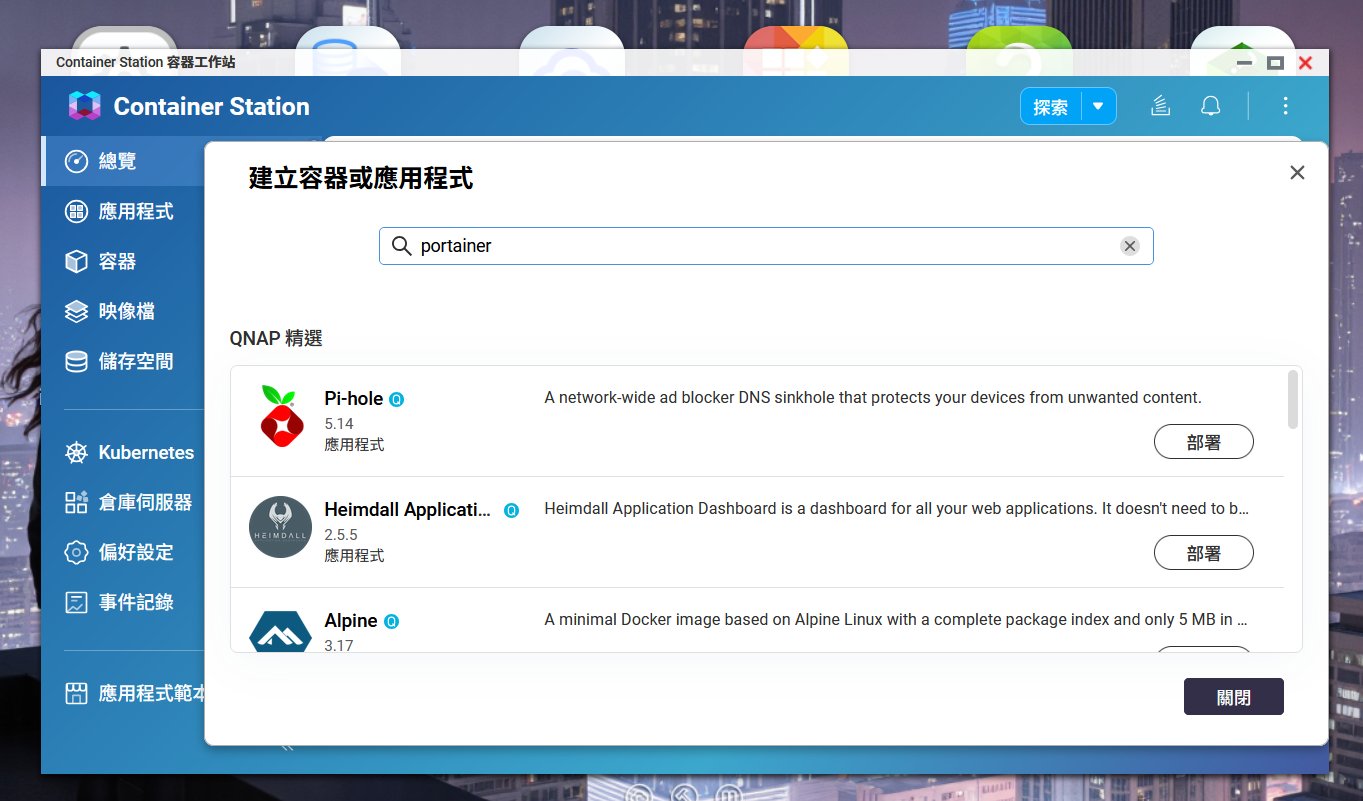Open the Applications (應用程式) sidebar item
Screen dimensions: 1363x801
click(123, 211)
